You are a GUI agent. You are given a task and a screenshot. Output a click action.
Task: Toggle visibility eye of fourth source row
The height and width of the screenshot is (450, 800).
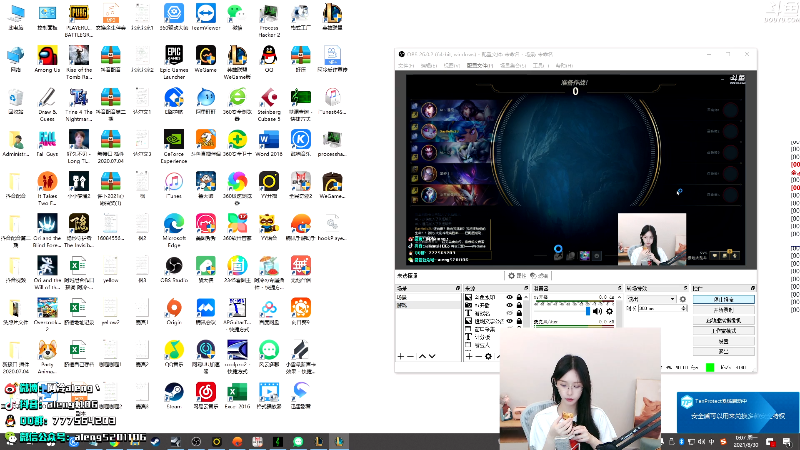[x=509, y=321]
